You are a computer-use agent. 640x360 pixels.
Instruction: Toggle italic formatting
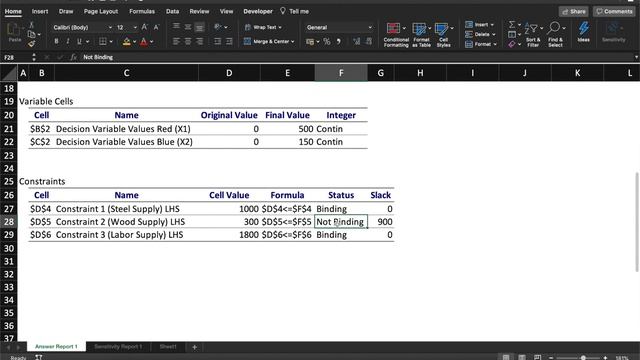click(68, 41)
